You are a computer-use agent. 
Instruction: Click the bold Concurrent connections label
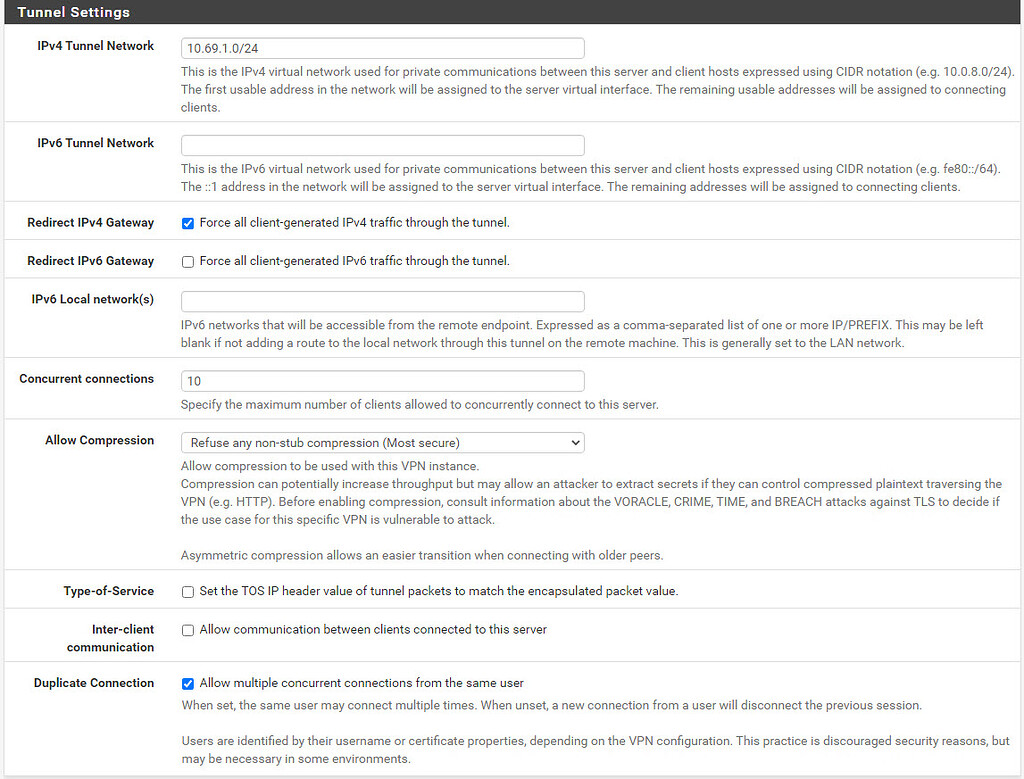point(85,378)
